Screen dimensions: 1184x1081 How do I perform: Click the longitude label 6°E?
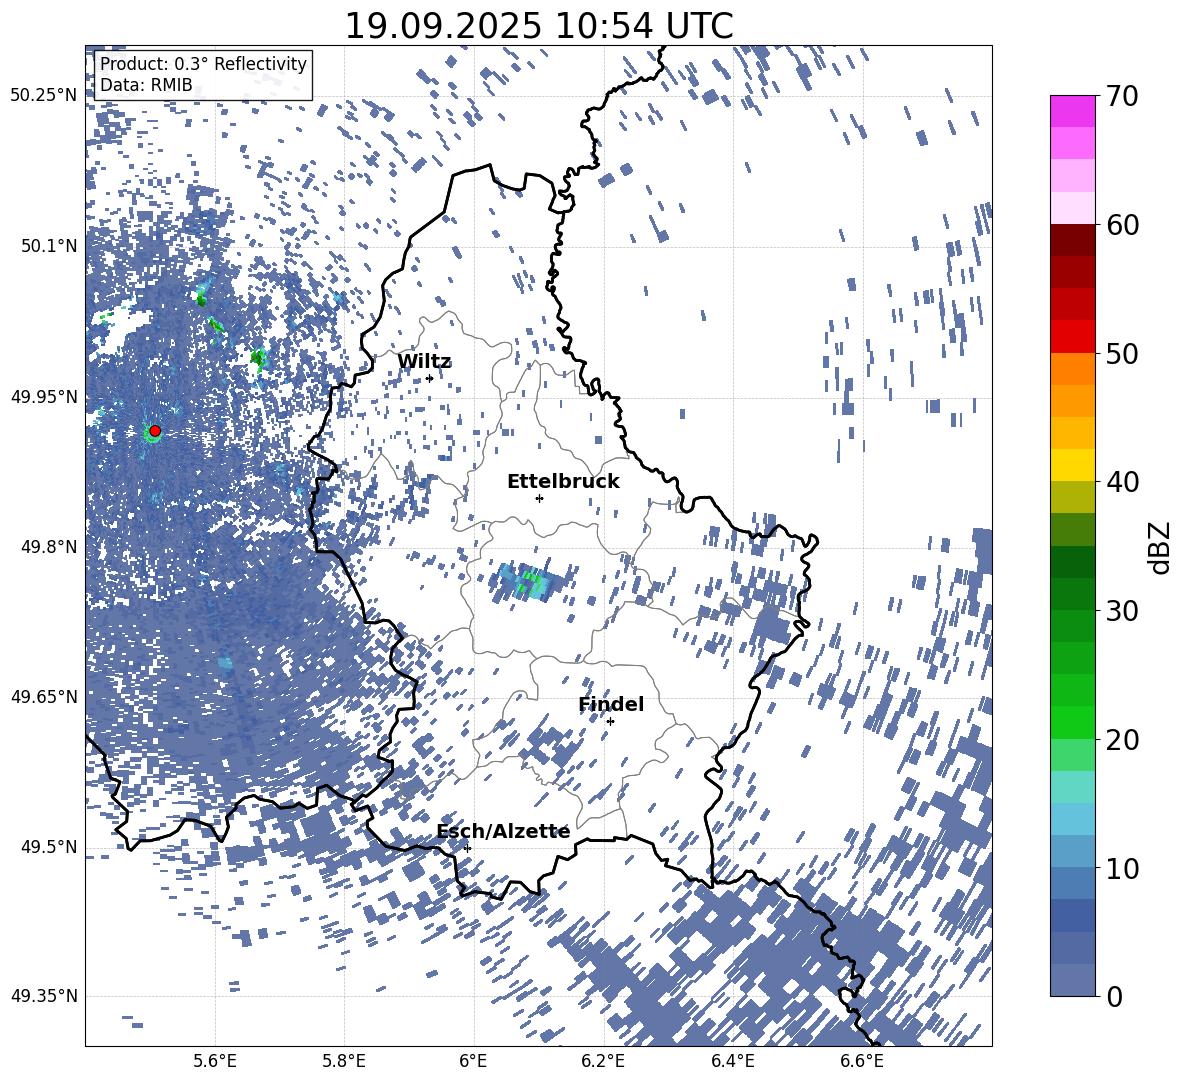473,1061
